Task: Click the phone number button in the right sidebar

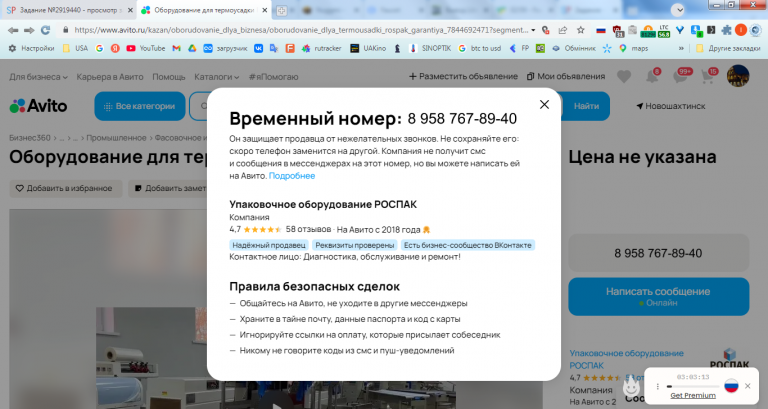Action: point(658,253)
